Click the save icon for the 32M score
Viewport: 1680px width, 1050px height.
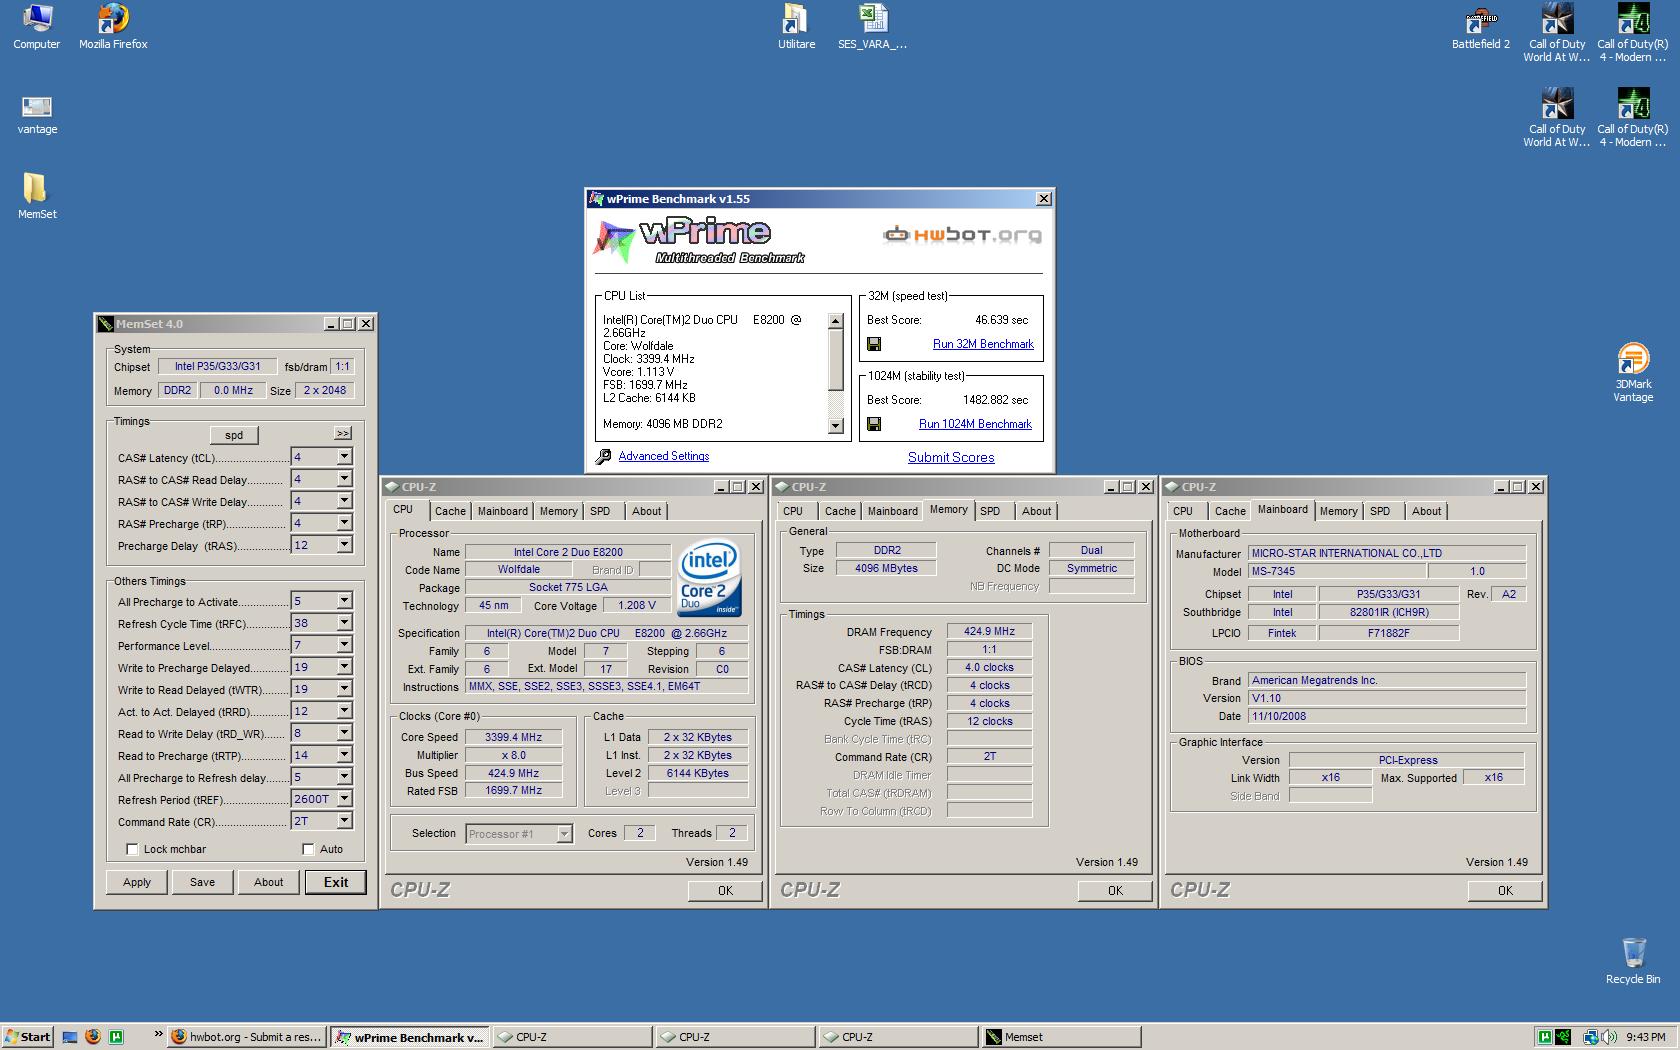tap(874, 344)
